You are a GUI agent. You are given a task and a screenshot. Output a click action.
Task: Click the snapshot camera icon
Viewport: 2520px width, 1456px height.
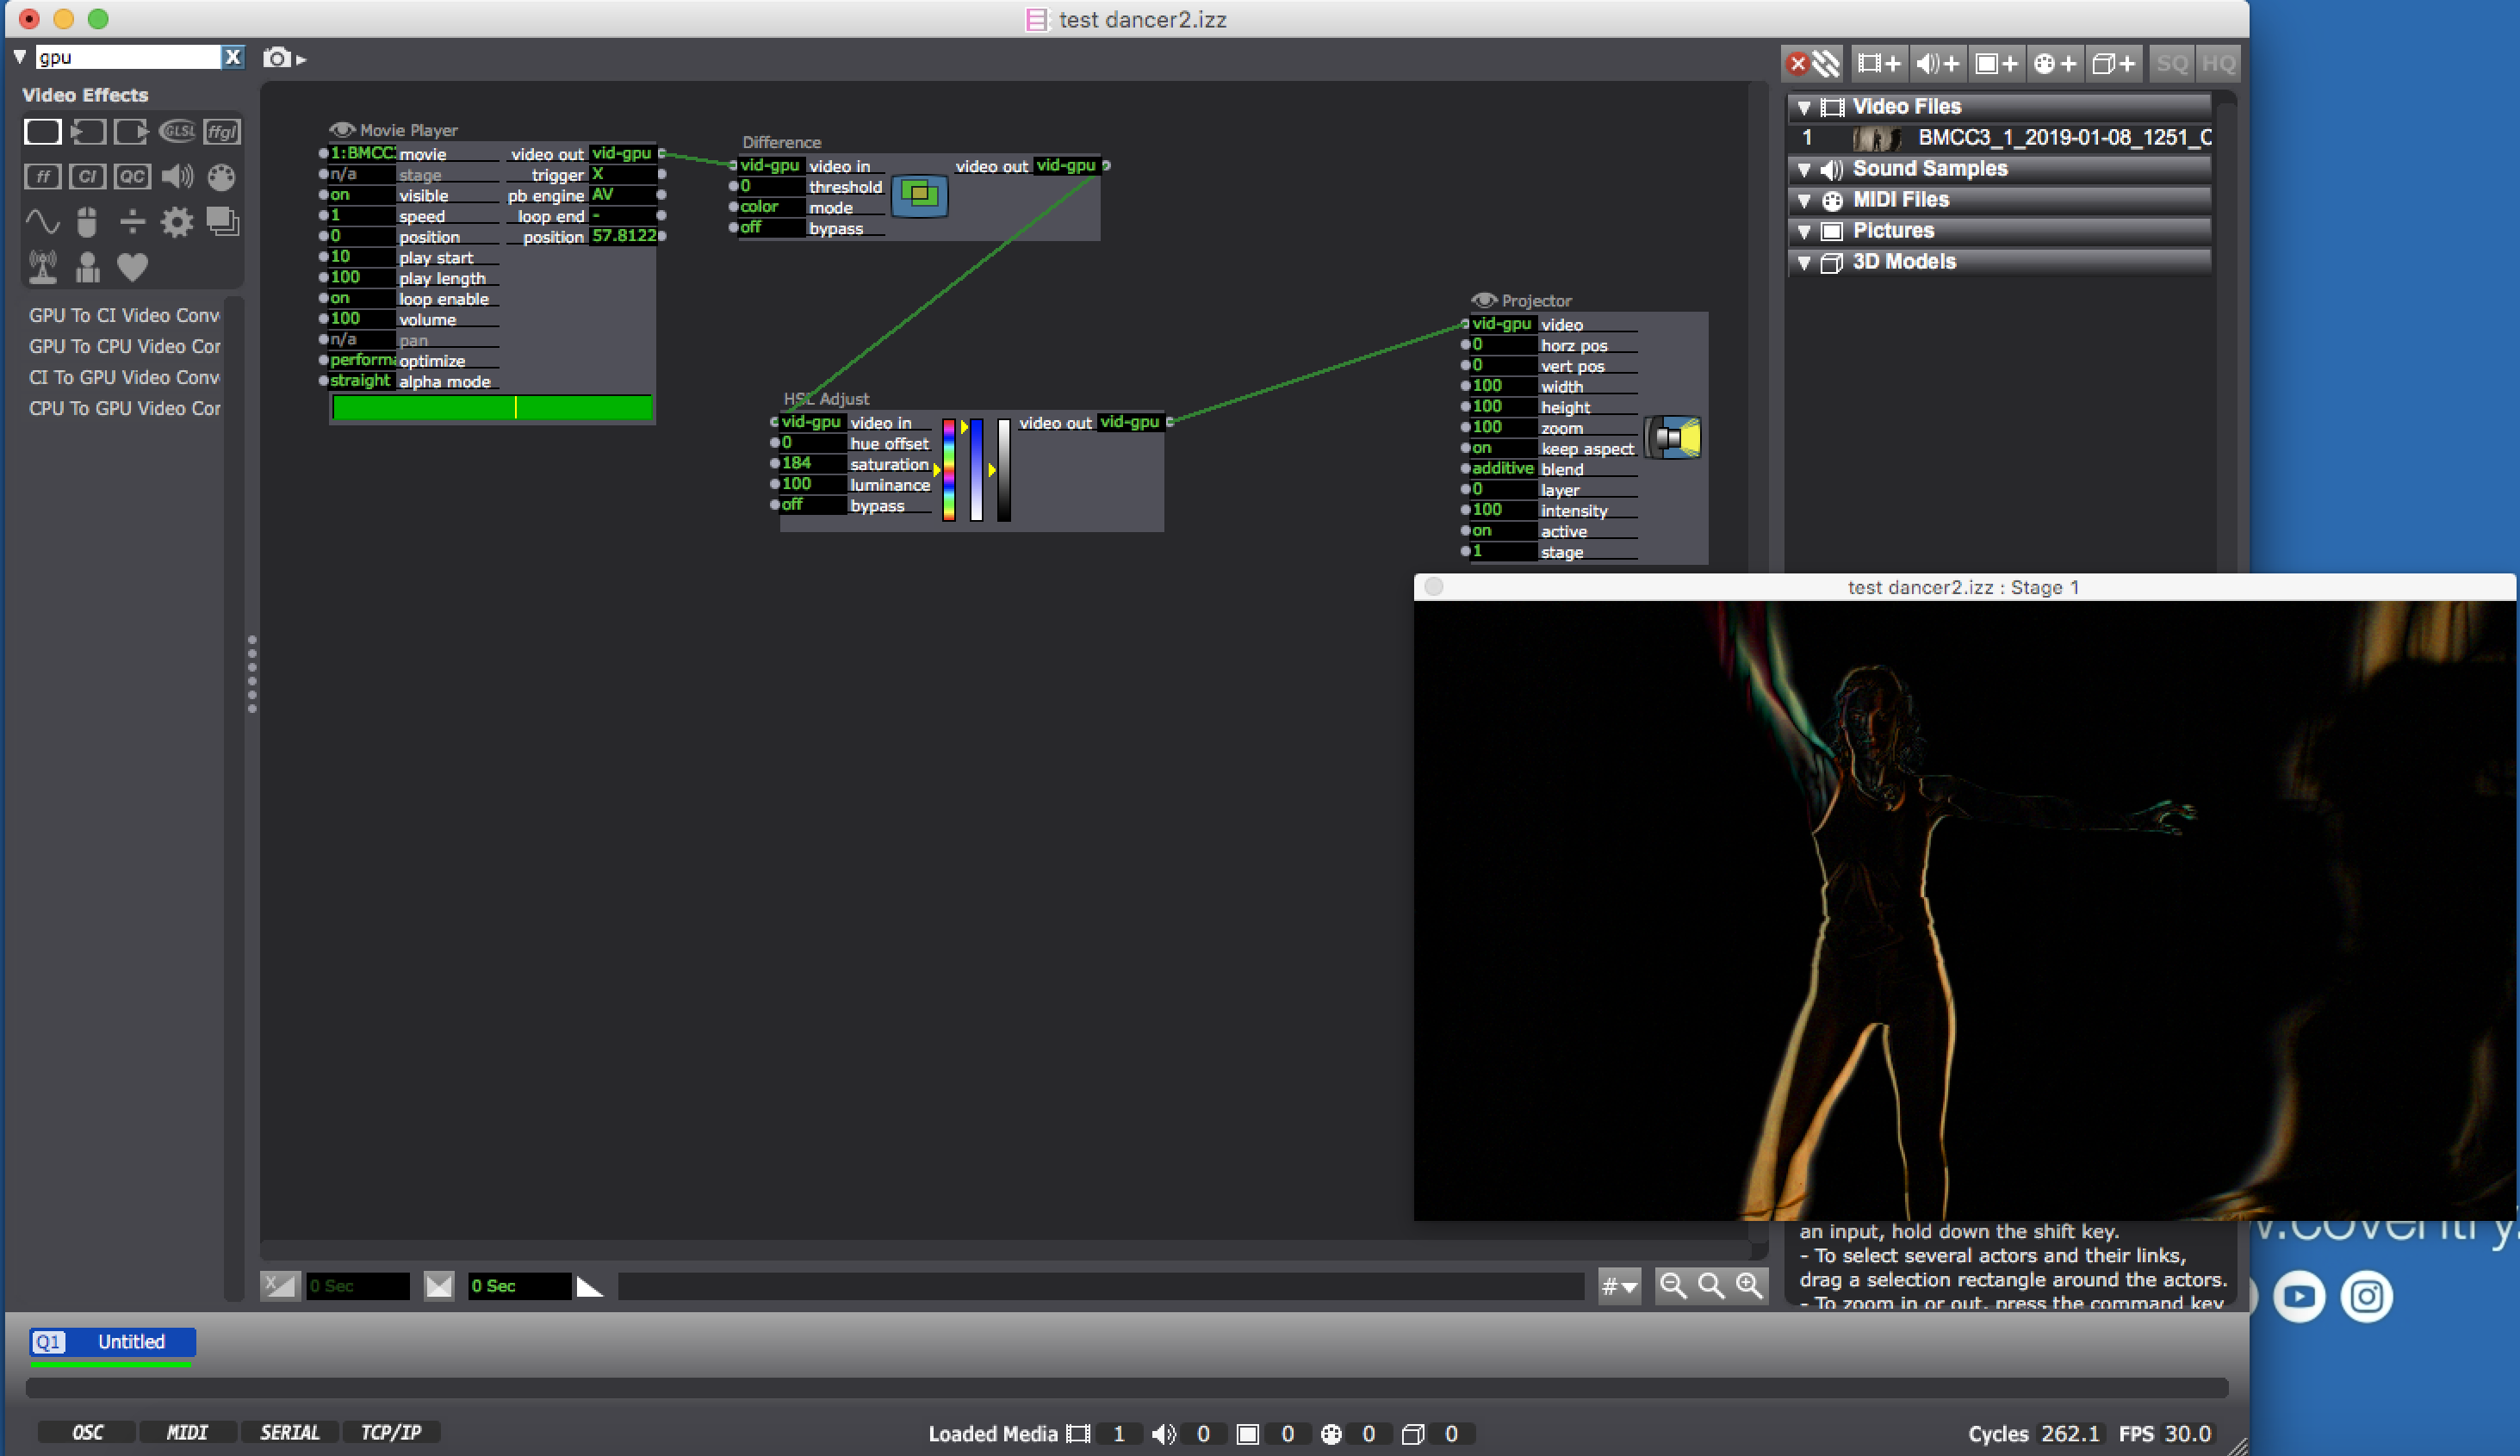pyautogui.click(x=277, y=58)
